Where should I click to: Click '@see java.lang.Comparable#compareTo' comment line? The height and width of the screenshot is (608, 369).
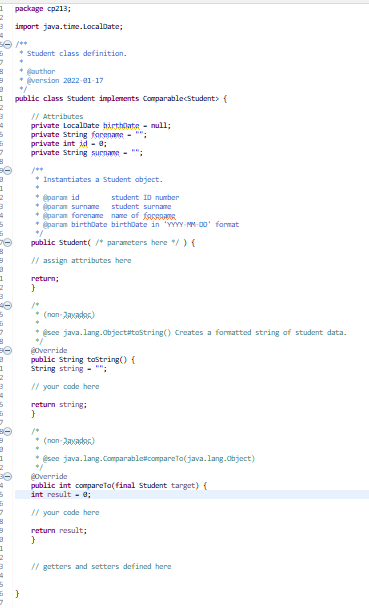coord(149,459)
